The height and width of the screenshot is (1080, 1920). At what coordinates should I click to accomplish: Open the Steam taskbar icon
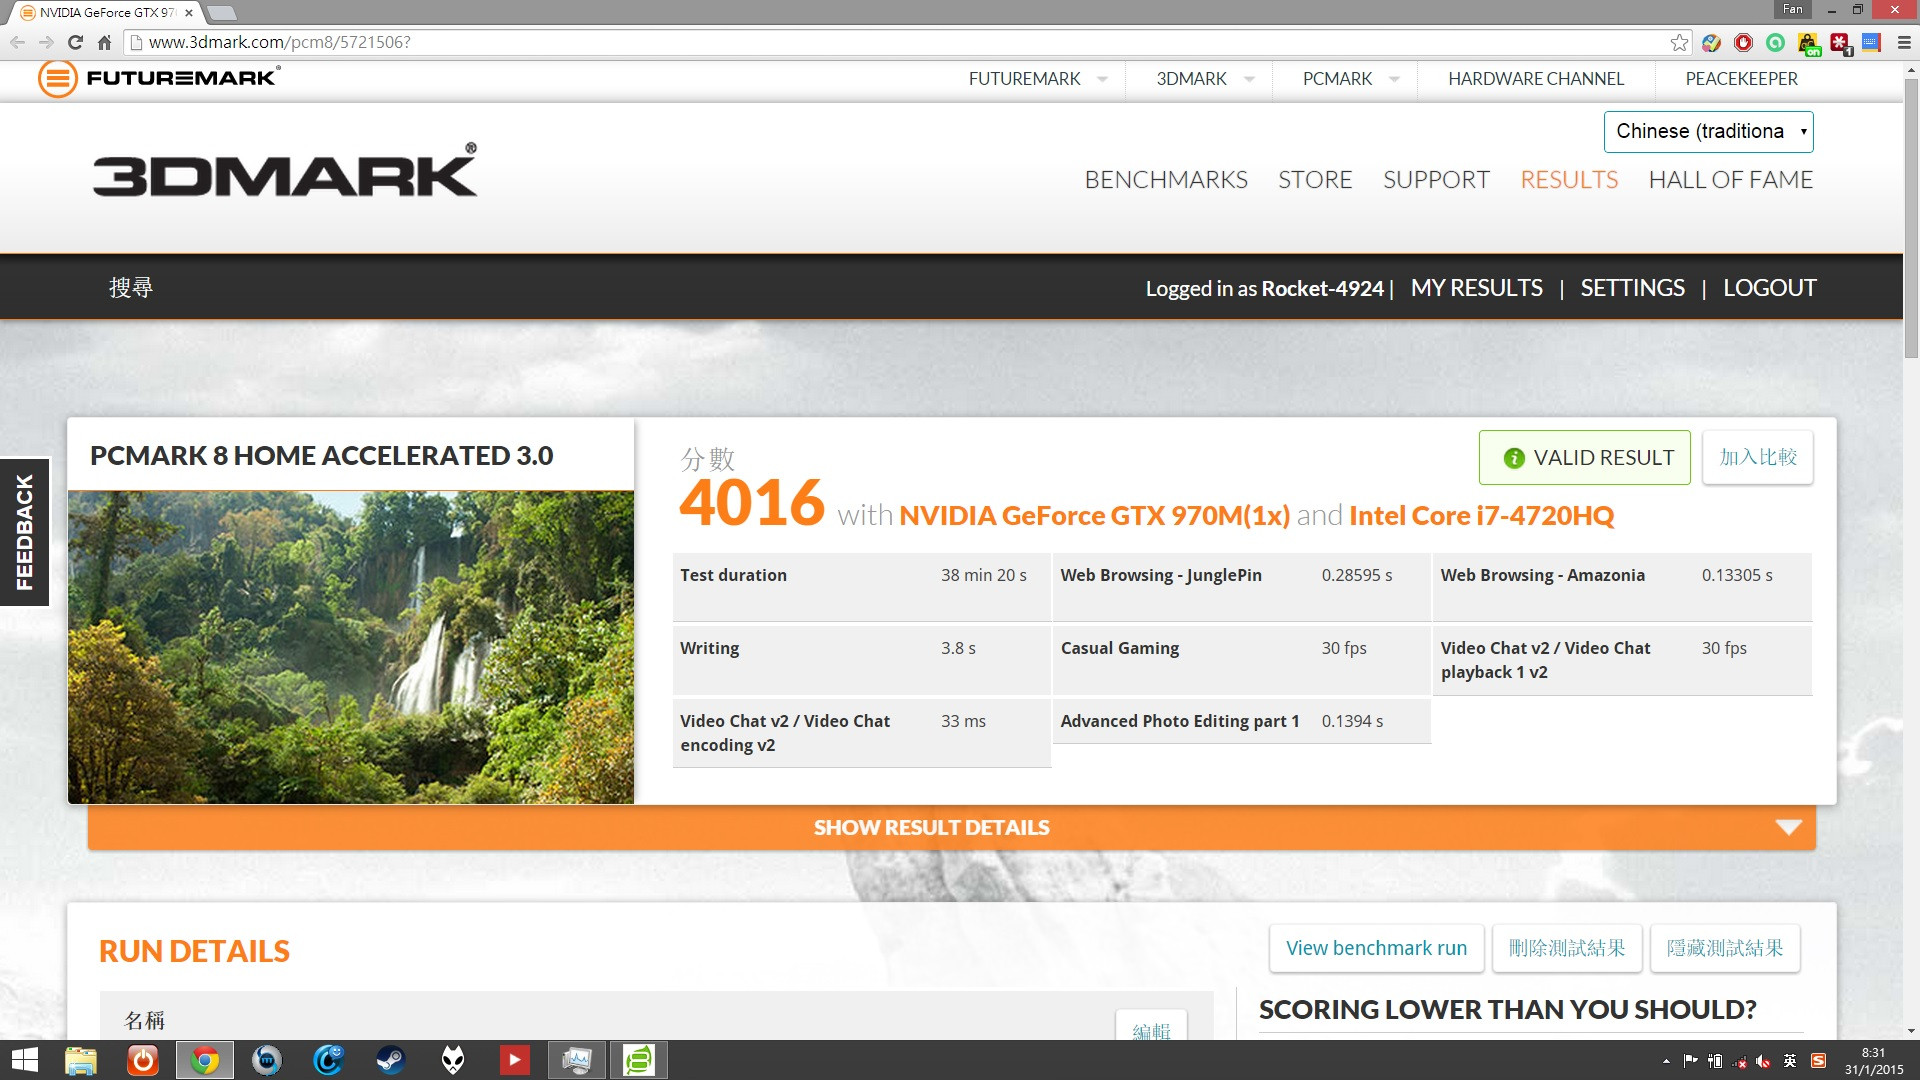coord(390,1060)
